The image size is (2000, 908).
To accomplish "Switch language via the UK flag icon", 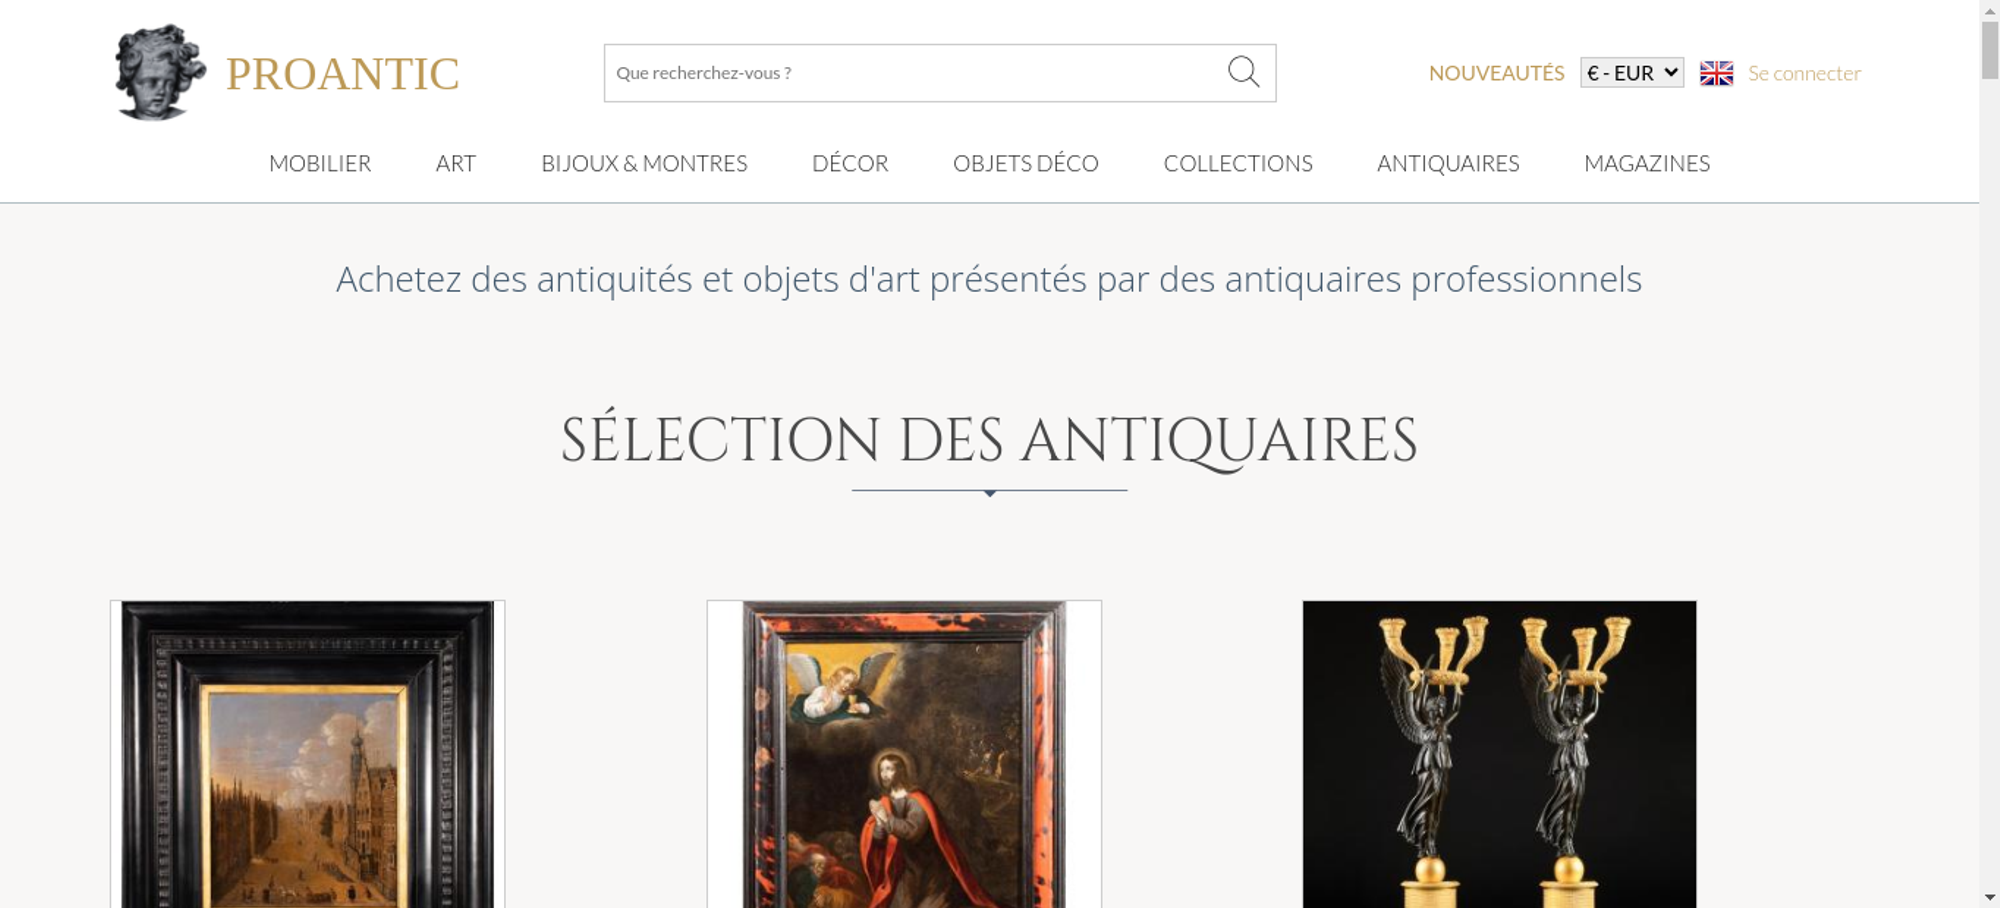I will 1716,73.
